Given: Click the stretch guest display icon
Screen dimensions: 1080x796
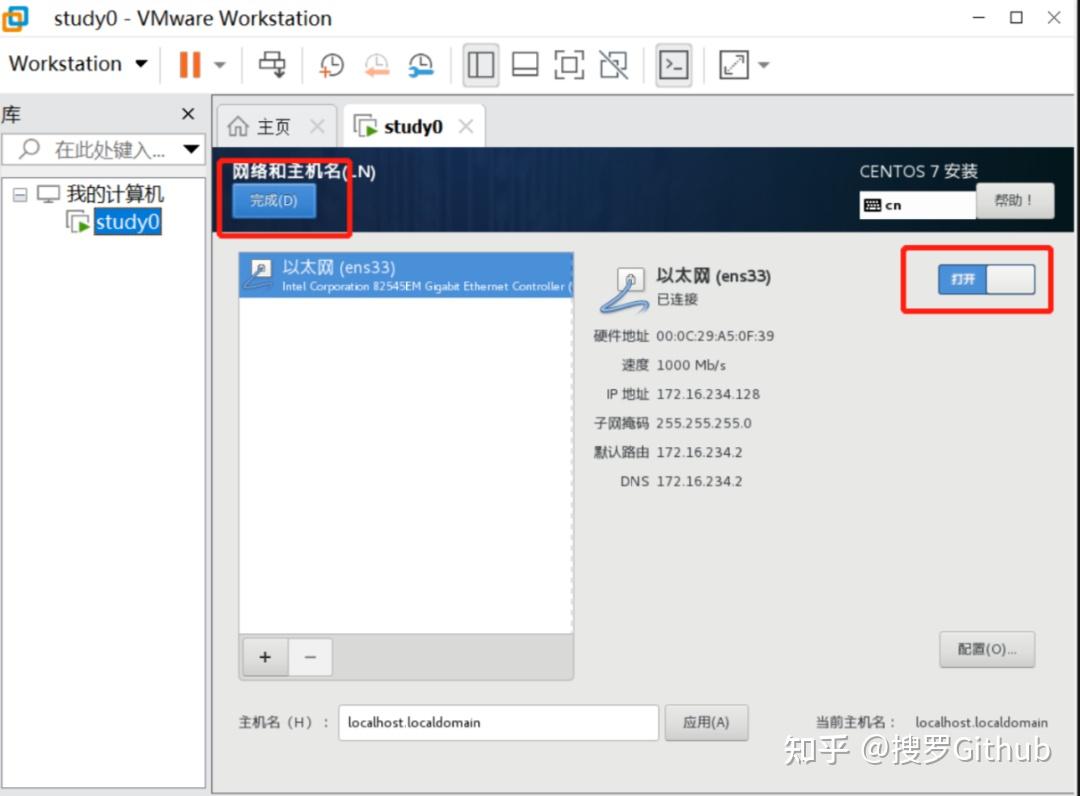Looking at the screenshot, I should coord(734,65).
